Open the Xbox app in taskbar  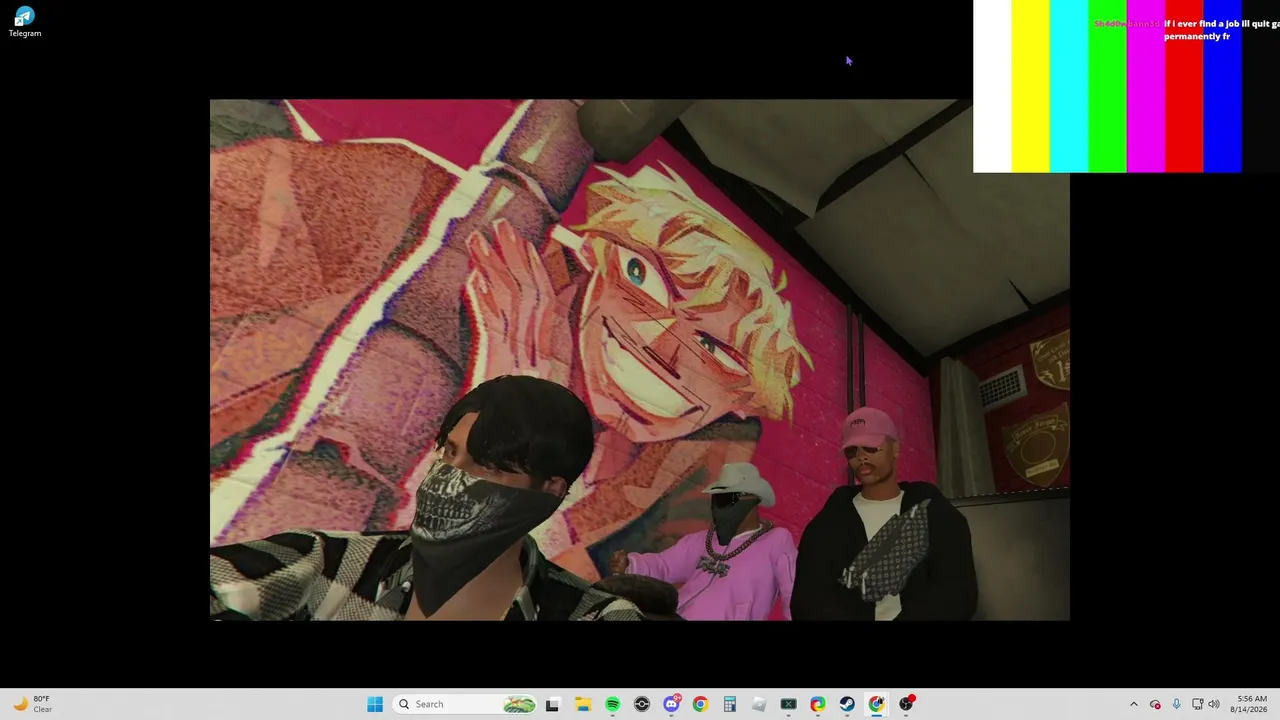pos(788,704)
